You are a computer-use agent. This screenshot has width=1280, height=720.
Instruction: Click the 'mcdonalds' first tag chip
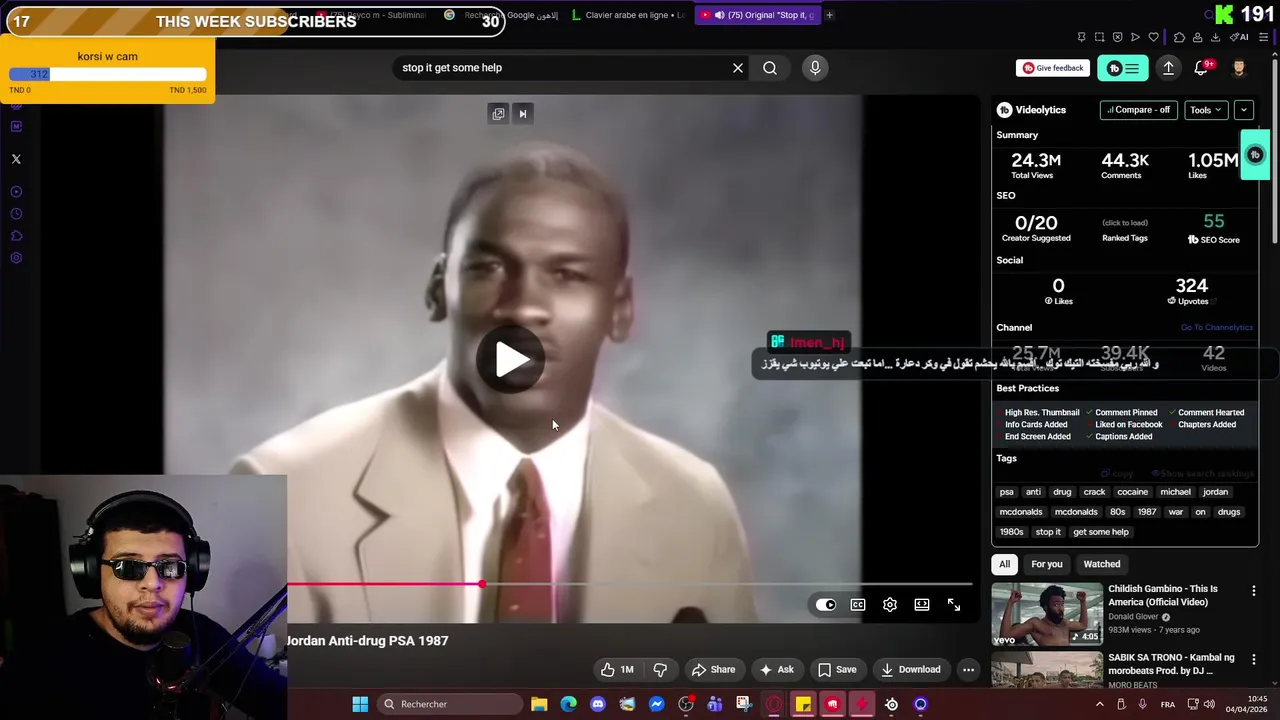tap(1021, 512)
